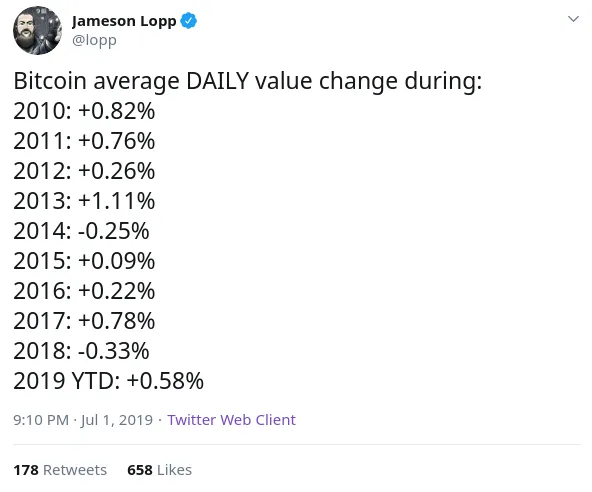592x492 pixels.
Task: Click the 2018: -0.33% line
Action: coord(81,350)
